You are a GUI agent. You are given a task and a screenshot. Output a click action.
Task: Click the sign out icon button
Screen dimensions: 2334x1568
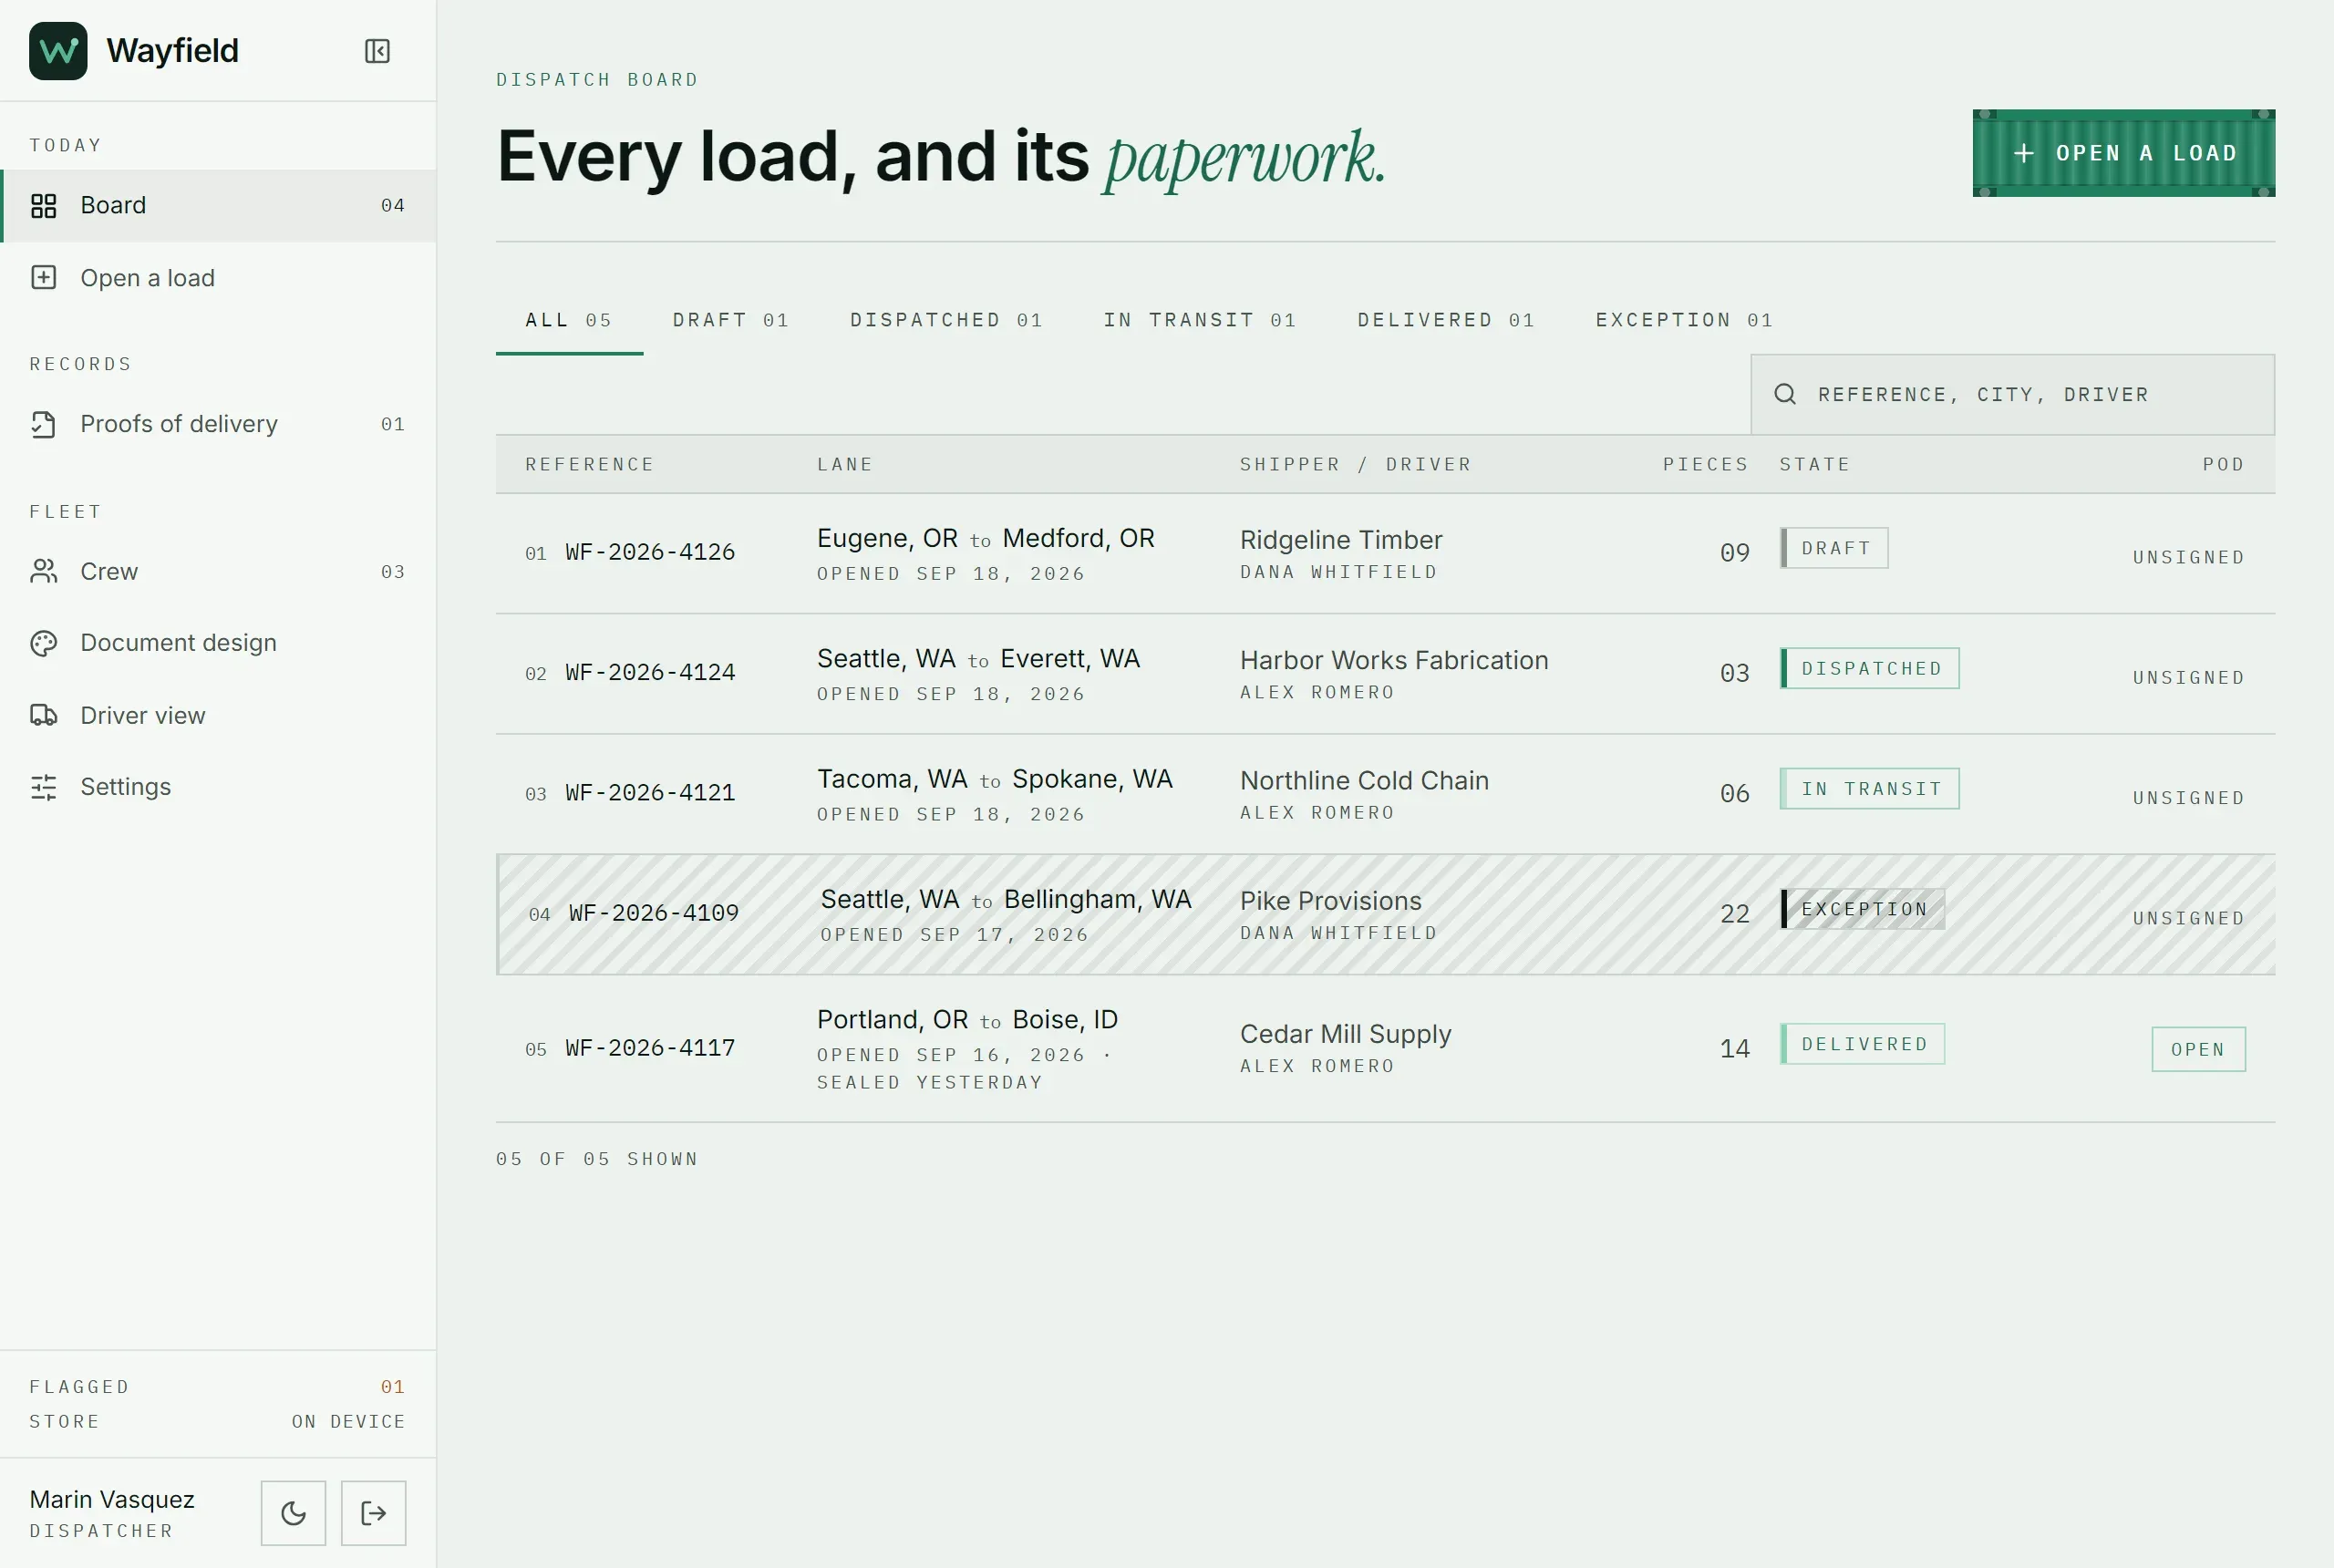point(373,1513)
